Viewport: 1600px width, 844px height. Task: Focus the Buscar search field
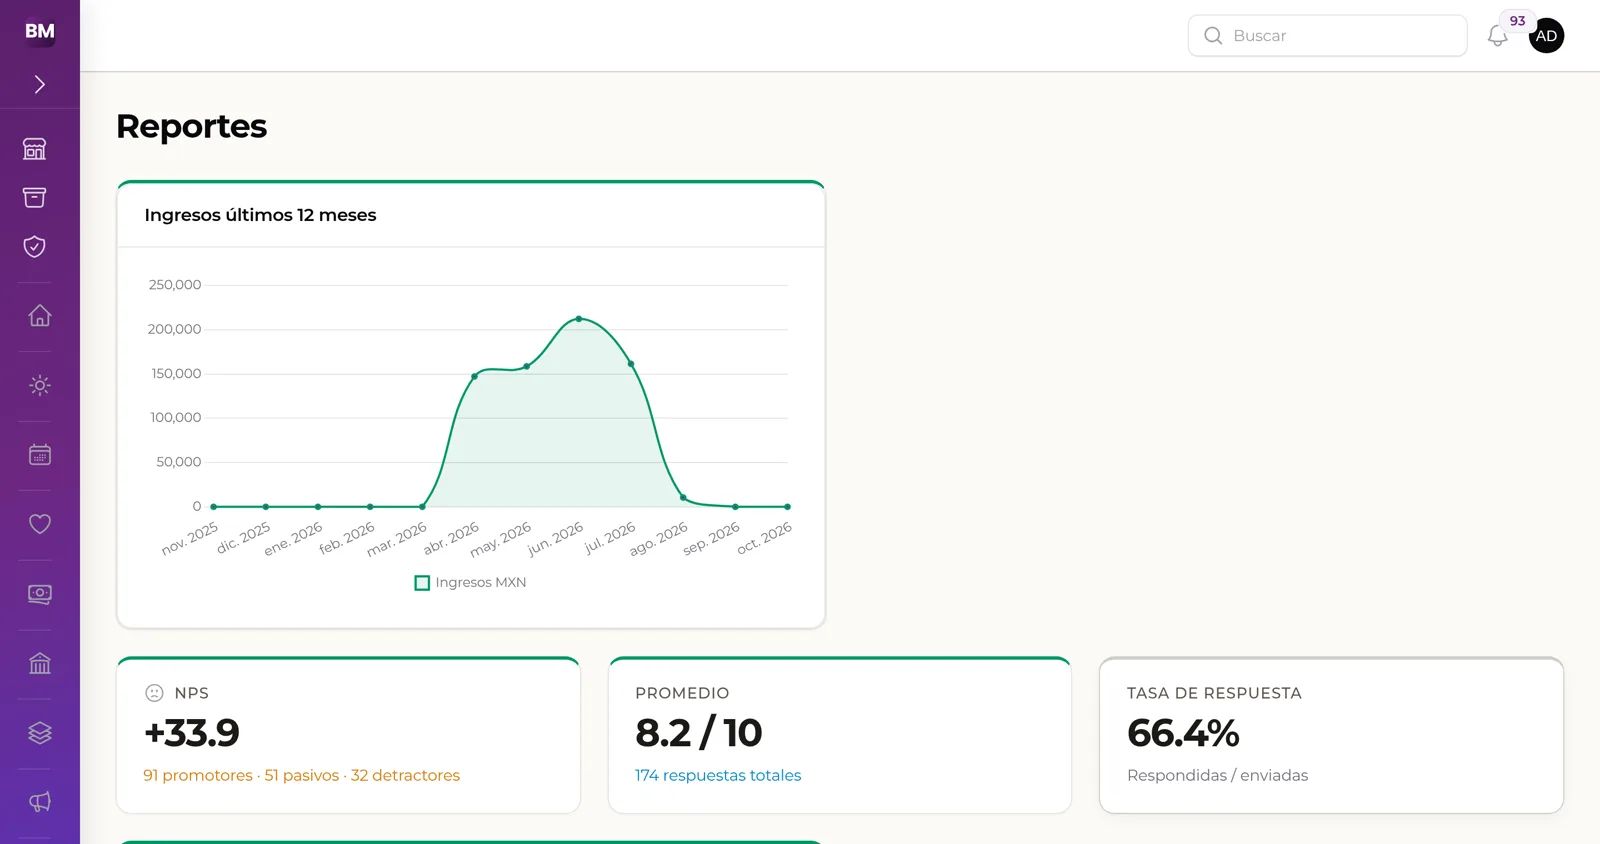1327,36
